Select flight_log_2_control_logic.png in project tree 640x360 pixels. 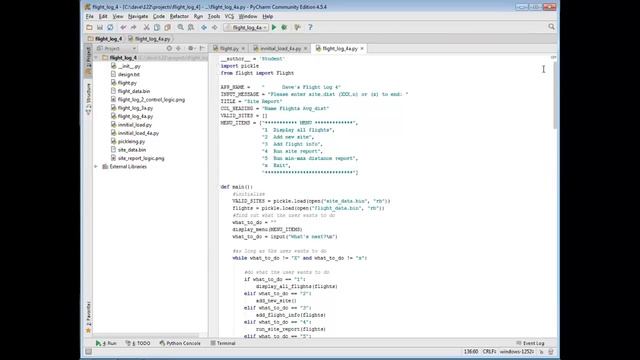click(151, 100)
